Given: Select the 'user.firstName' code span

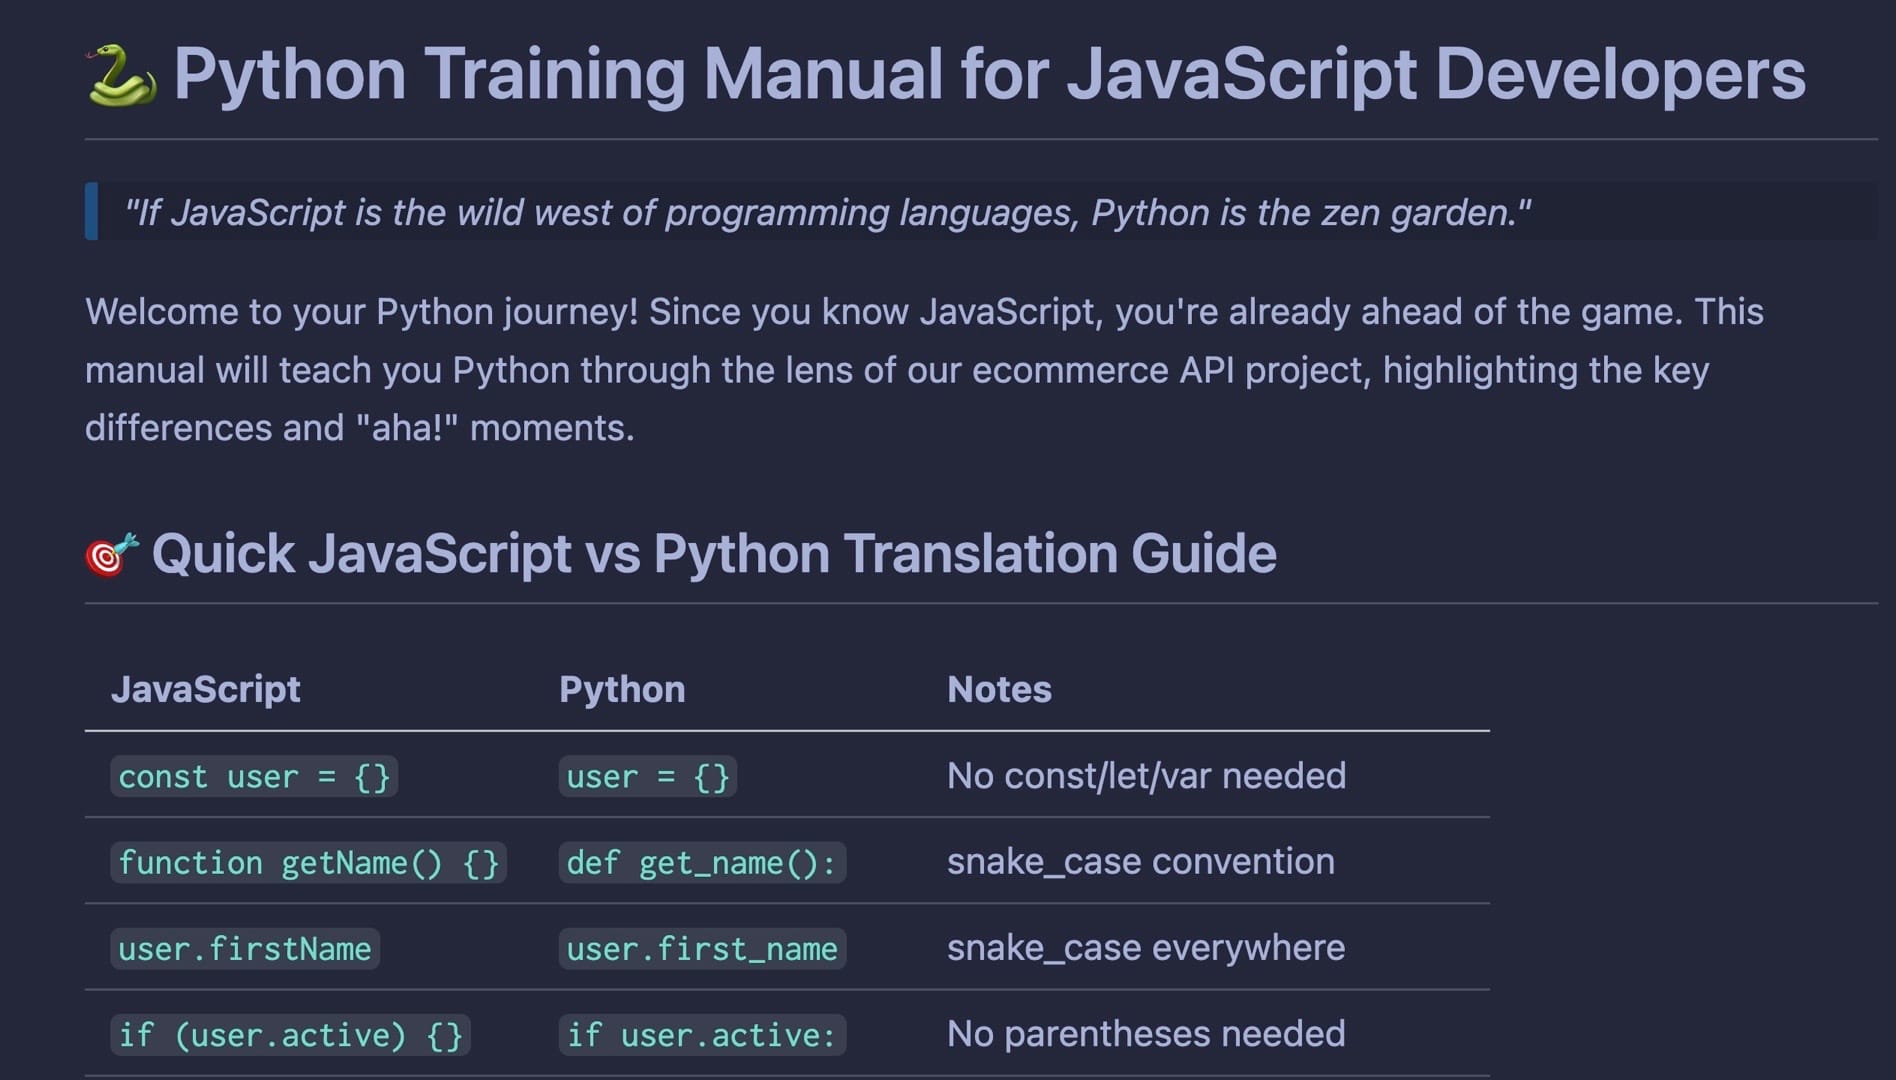Looking at the screenshot, I should pos(244,948).
